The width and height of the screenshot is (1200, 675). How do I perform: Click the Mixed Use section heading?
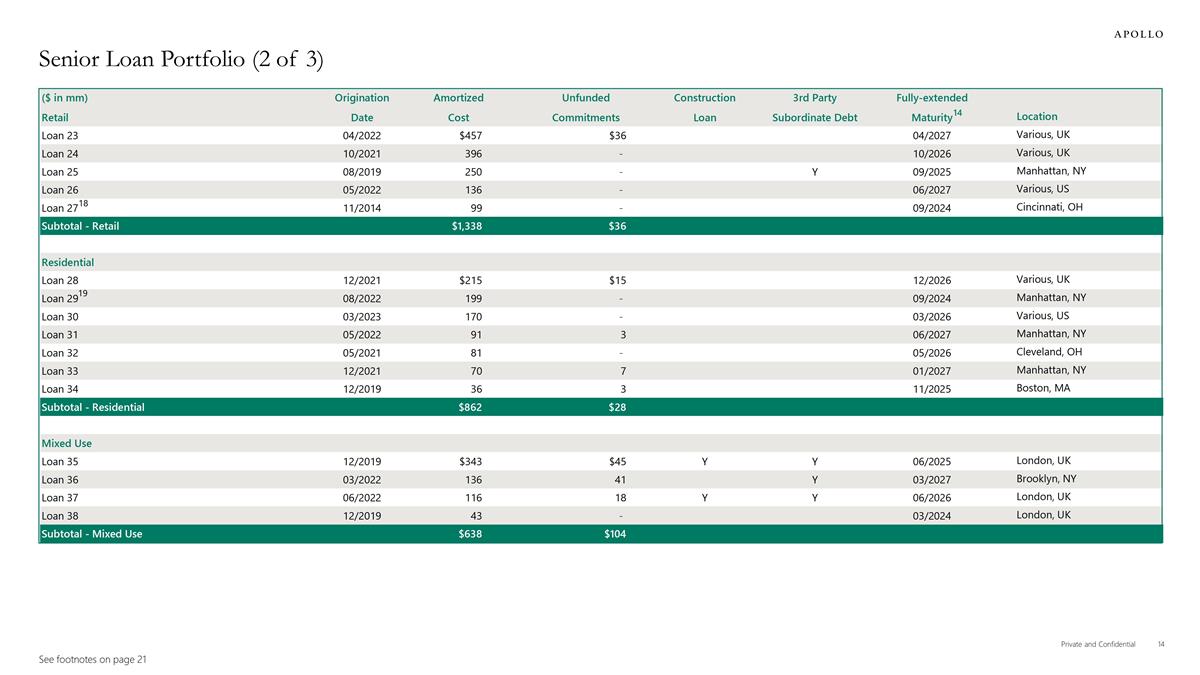pos(67,444)
